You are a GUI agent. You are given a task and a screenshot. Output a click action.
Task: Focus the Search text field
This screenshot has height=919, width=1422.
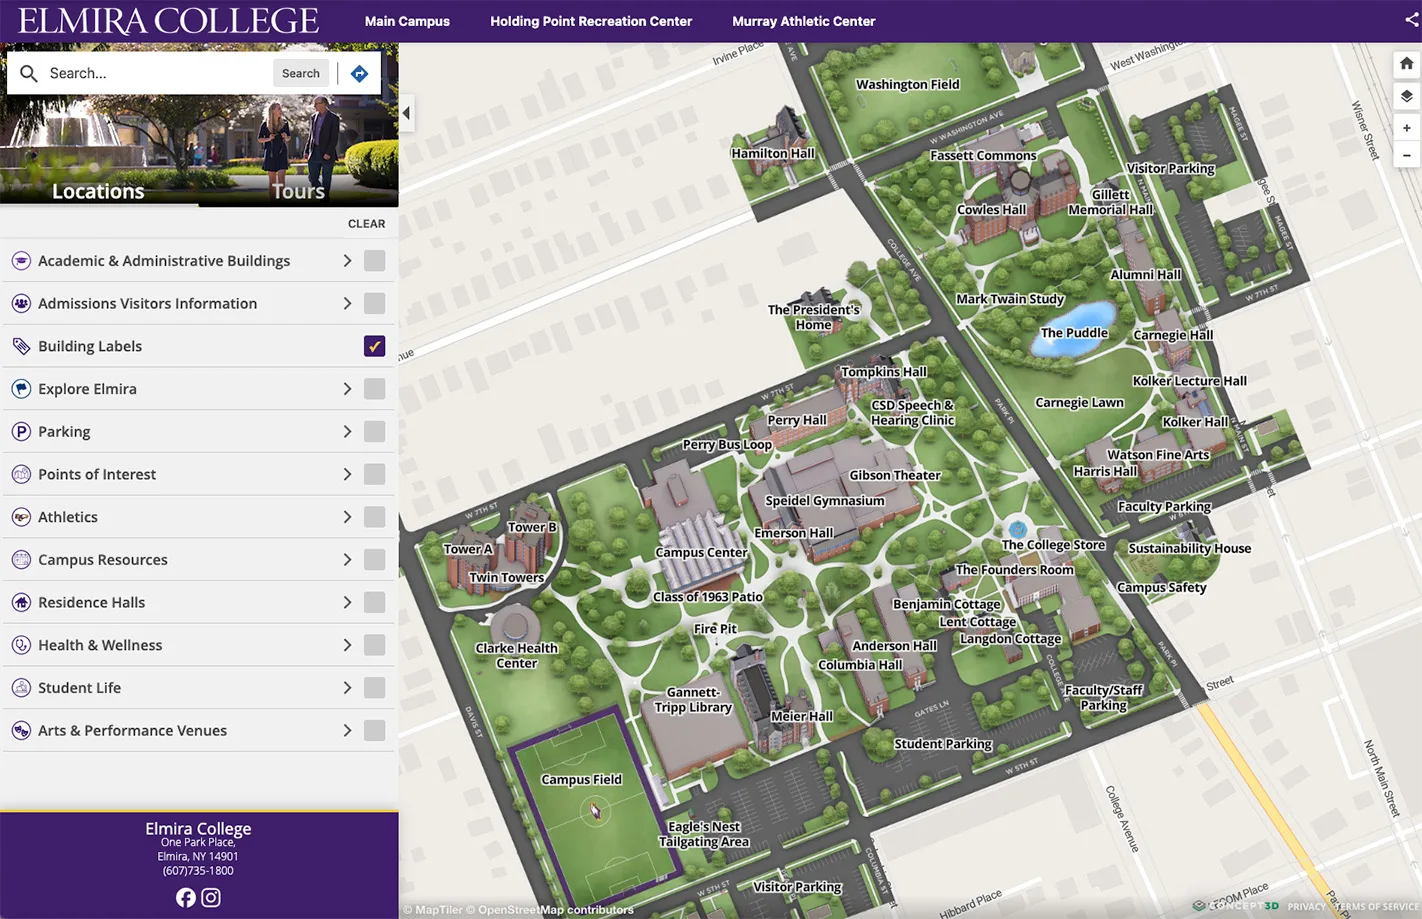(x=157, y=73)
